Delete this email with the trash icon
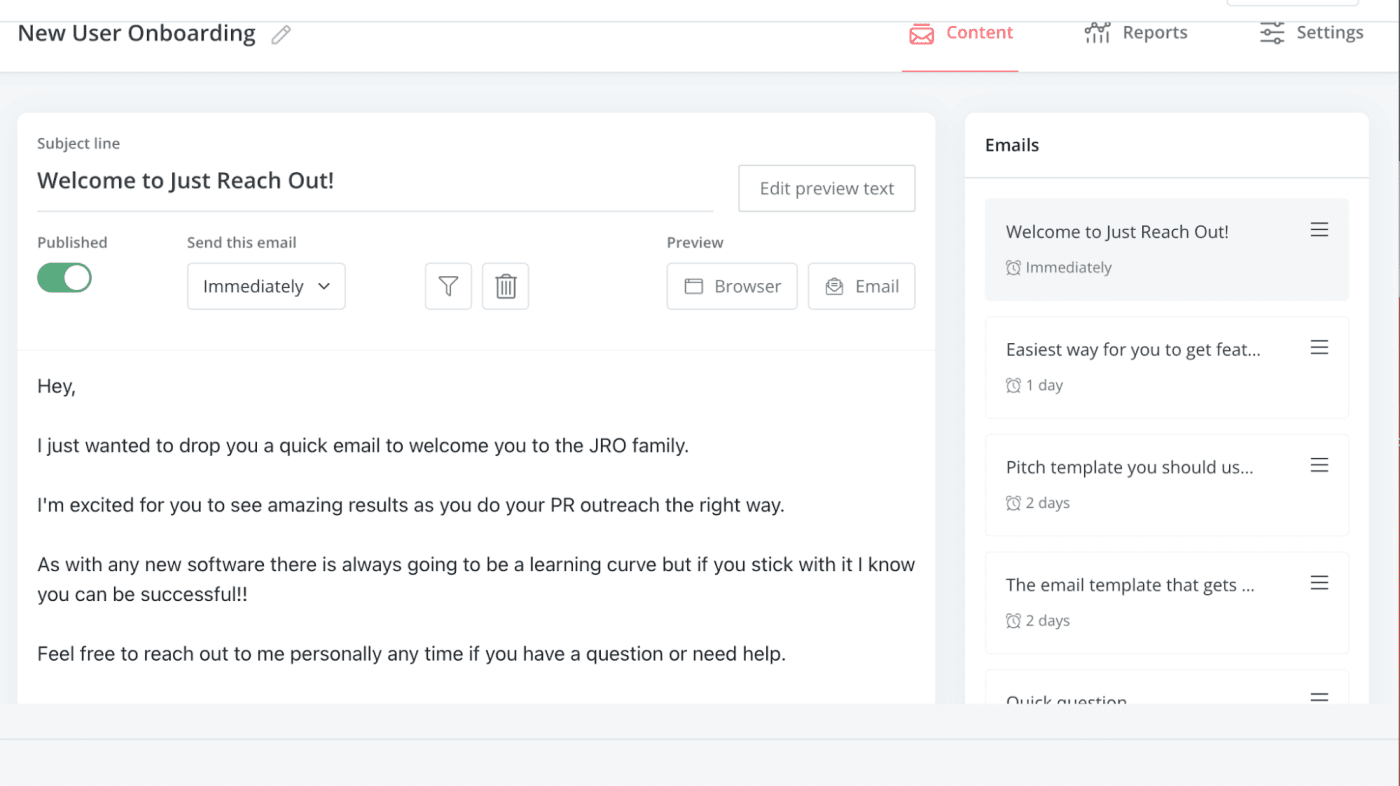Viewport: 1400px width, 786px height. (505, 286)
